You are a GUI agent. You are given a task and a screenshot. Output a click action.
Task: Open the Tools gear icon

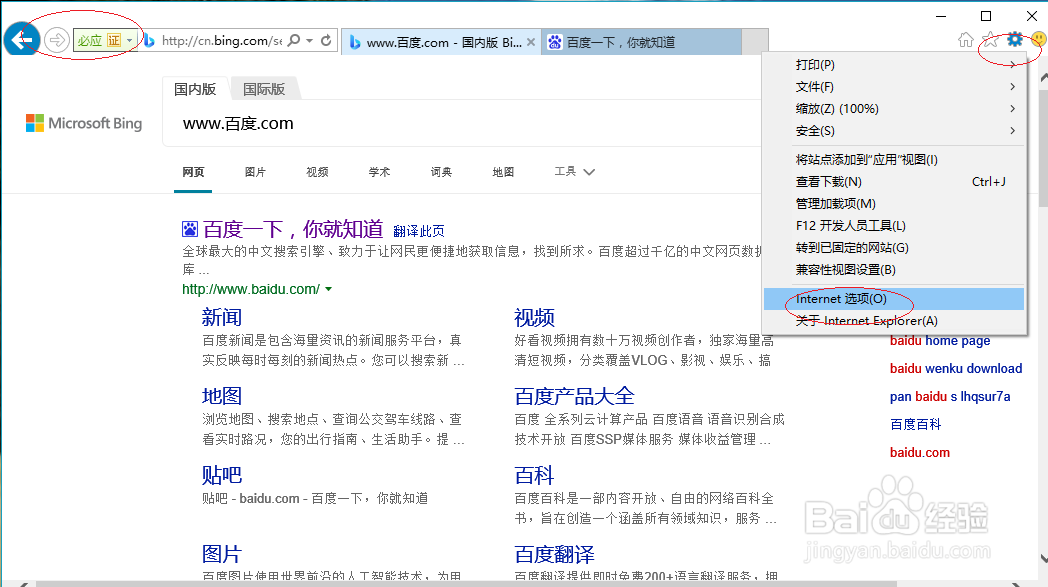(1015, 39)
